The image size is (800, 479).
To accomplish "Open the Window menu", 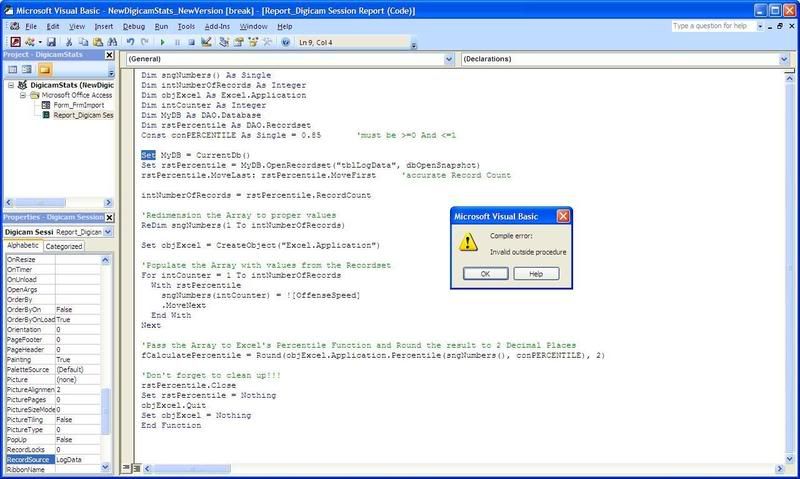I will [x=253, y=27].
